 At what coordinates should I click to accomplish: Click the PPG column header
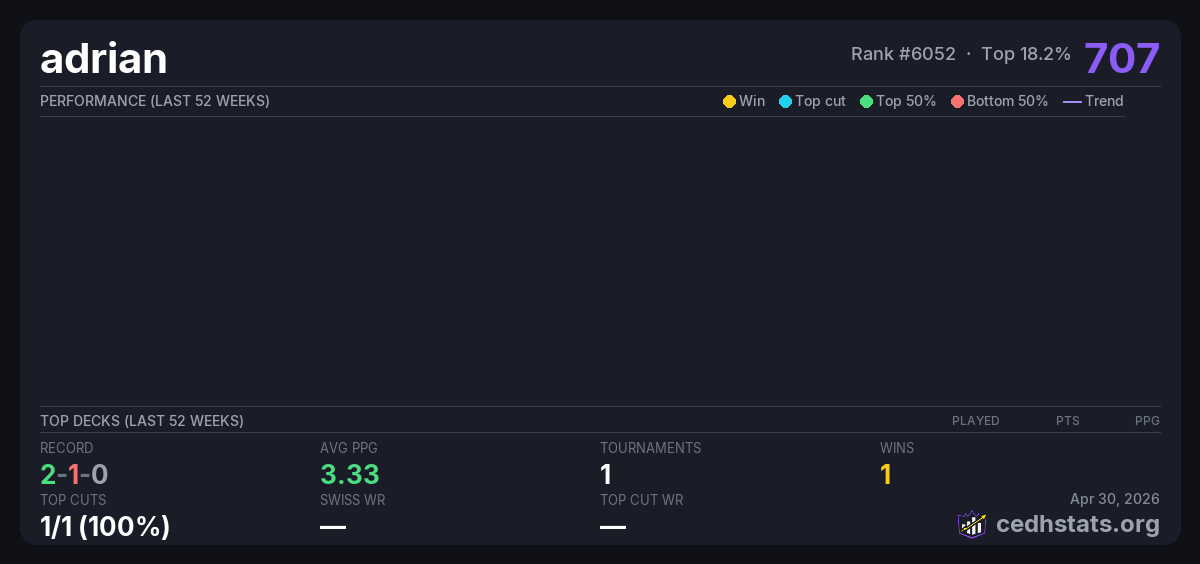[1147, 421]
